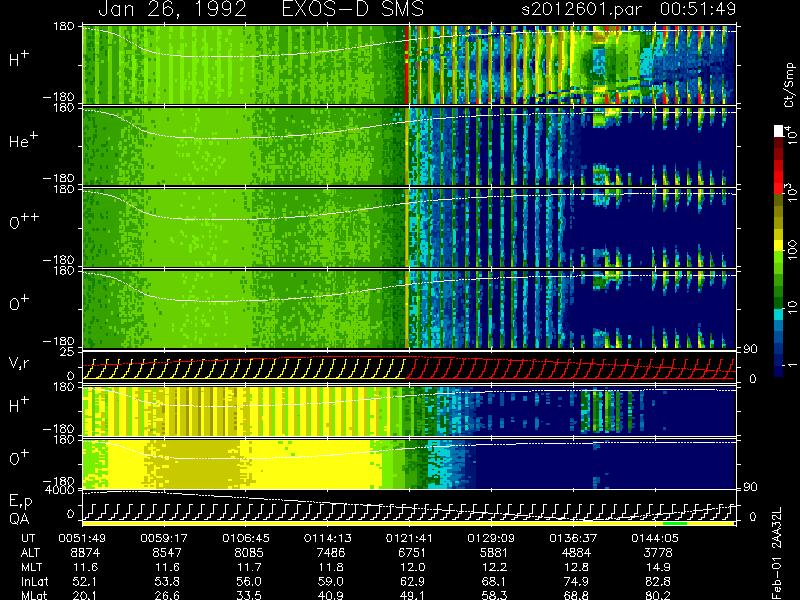
Task: Select the UT value '0144:05'
Action: (x=655, y=538)
